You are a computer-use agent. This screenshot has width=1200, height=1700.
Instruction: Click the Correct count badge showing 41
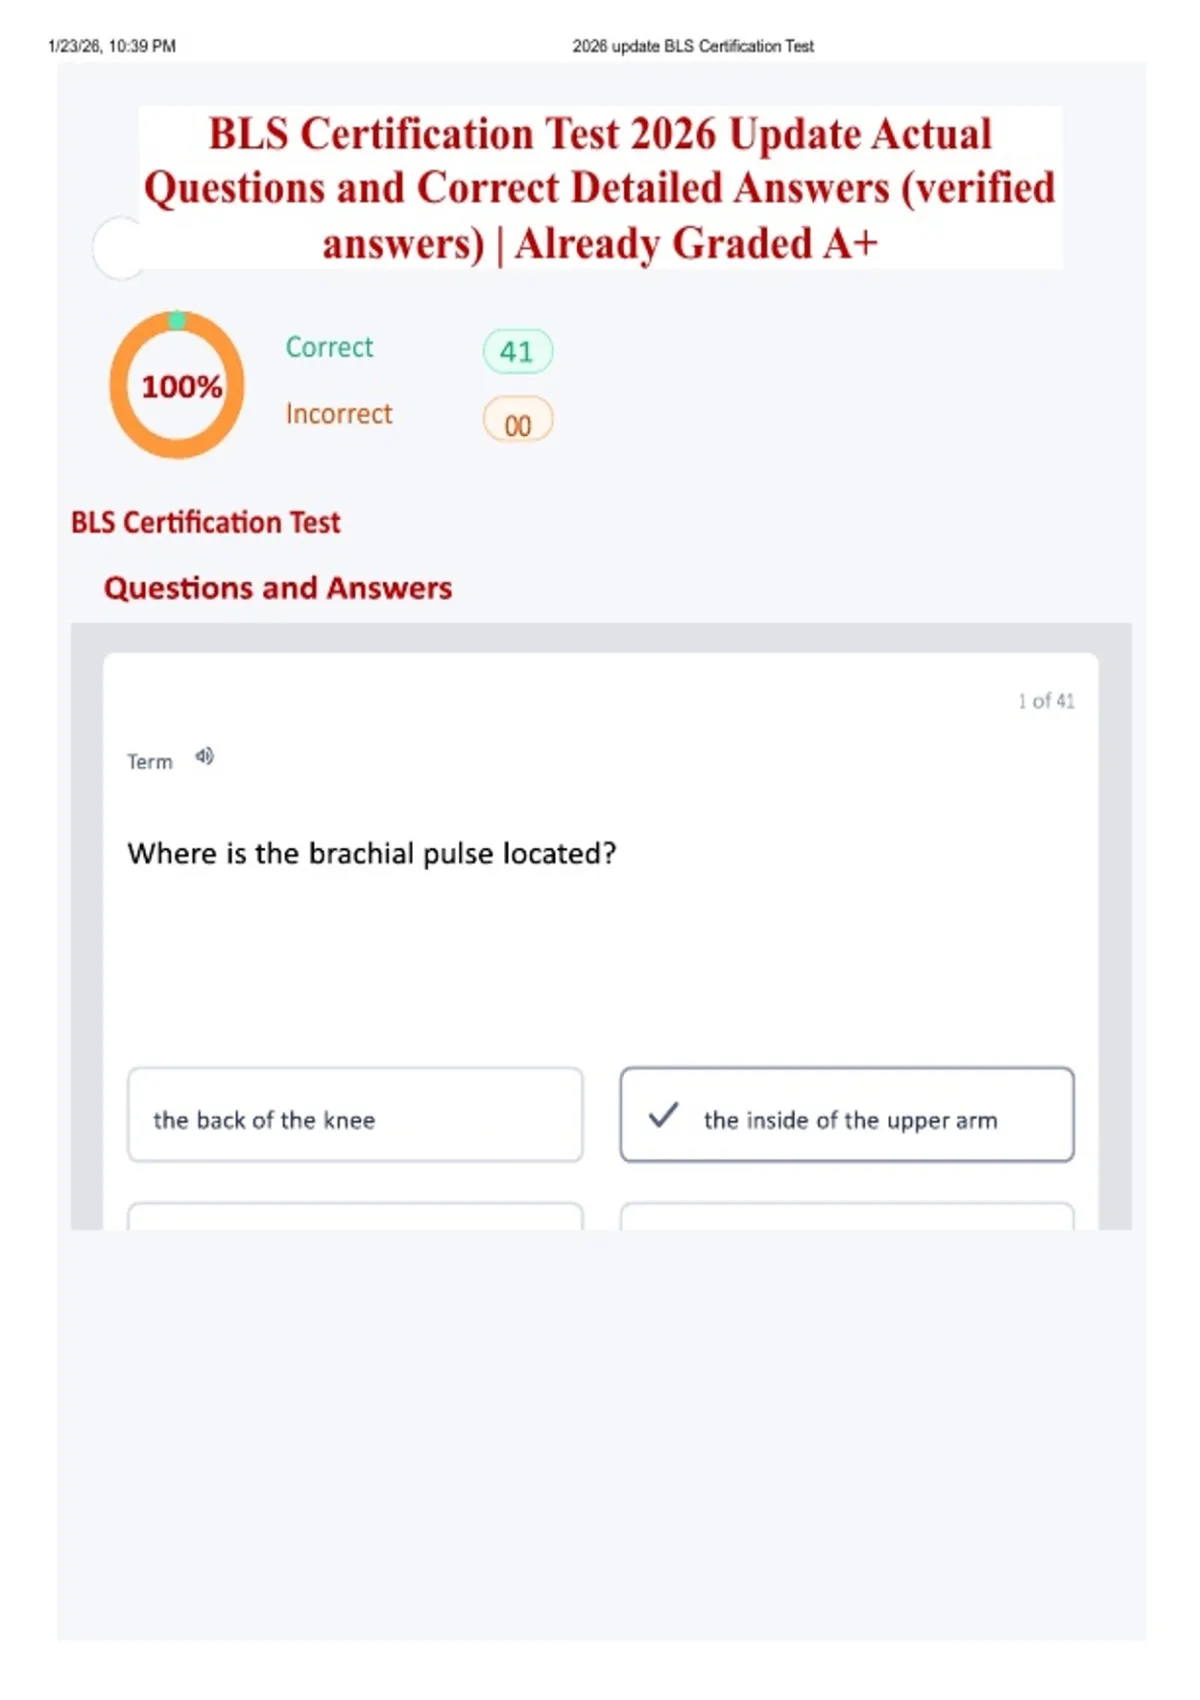click(x=517, y=351)
